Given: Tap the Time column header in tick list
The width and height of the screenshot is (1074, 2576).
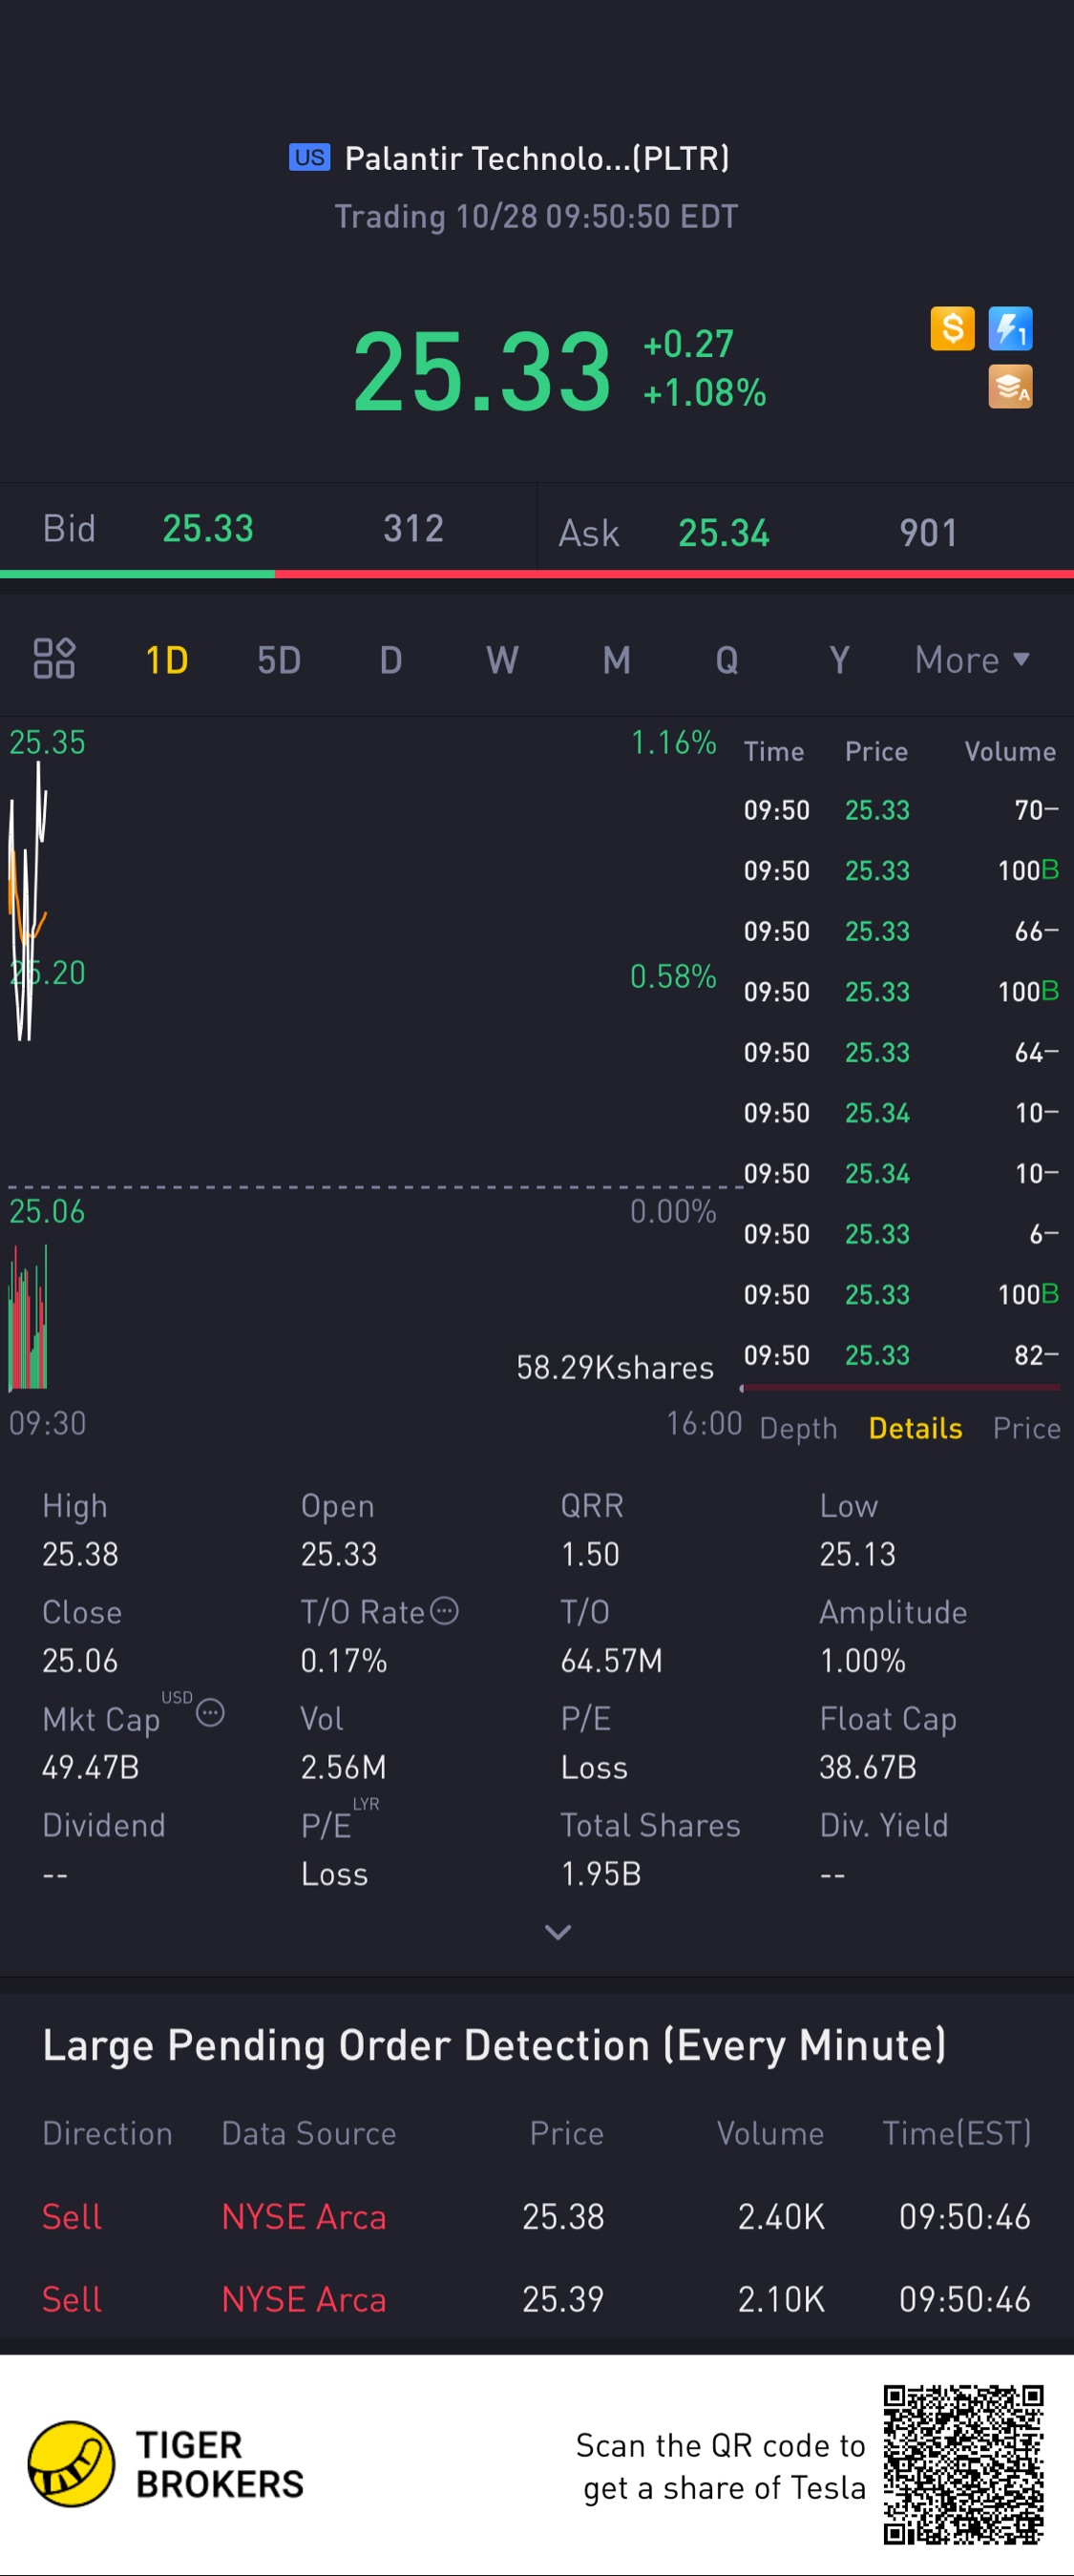Looking at the screenshot, I should click(x=773, y=751).
